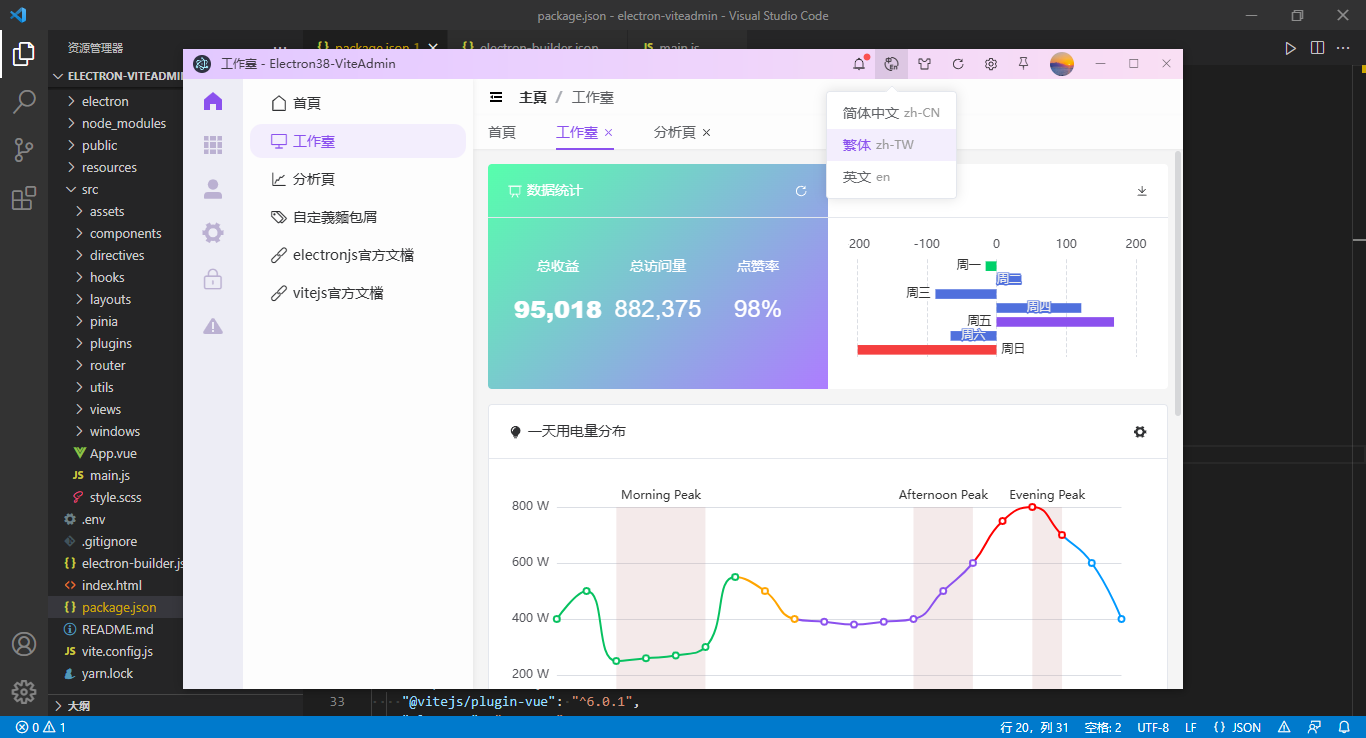Screen dimensions: 1366x738
Task: Download the bar chart via the download icon
Action: click(x=1141, y=190)
